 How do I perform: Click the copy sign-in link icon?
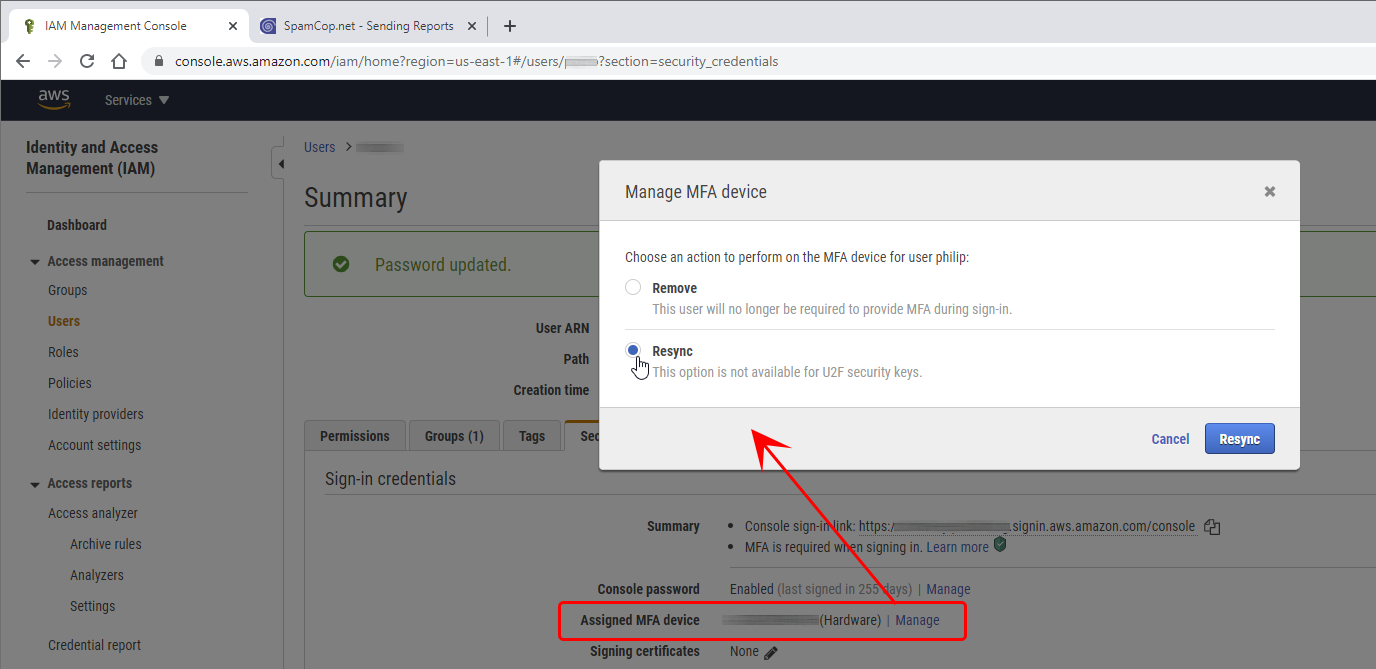(1212, 527)
